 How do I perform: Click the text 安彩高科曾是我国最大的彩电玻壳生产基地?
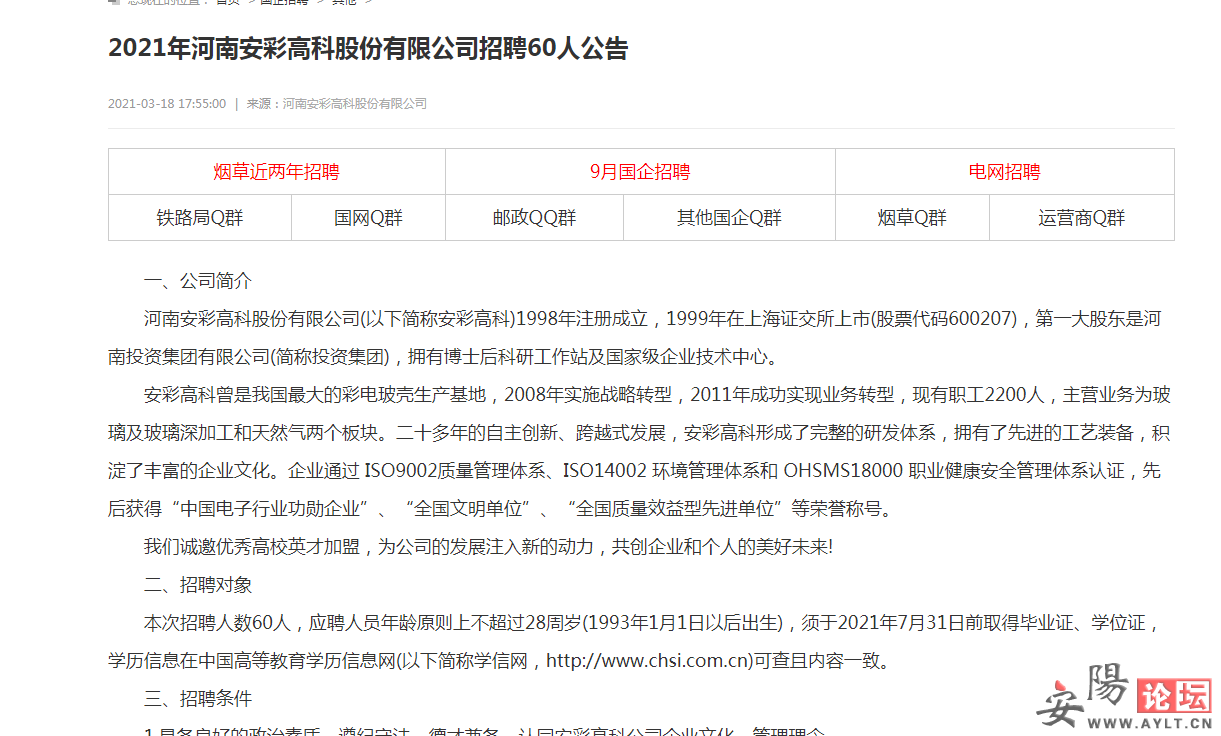point(315,395)
